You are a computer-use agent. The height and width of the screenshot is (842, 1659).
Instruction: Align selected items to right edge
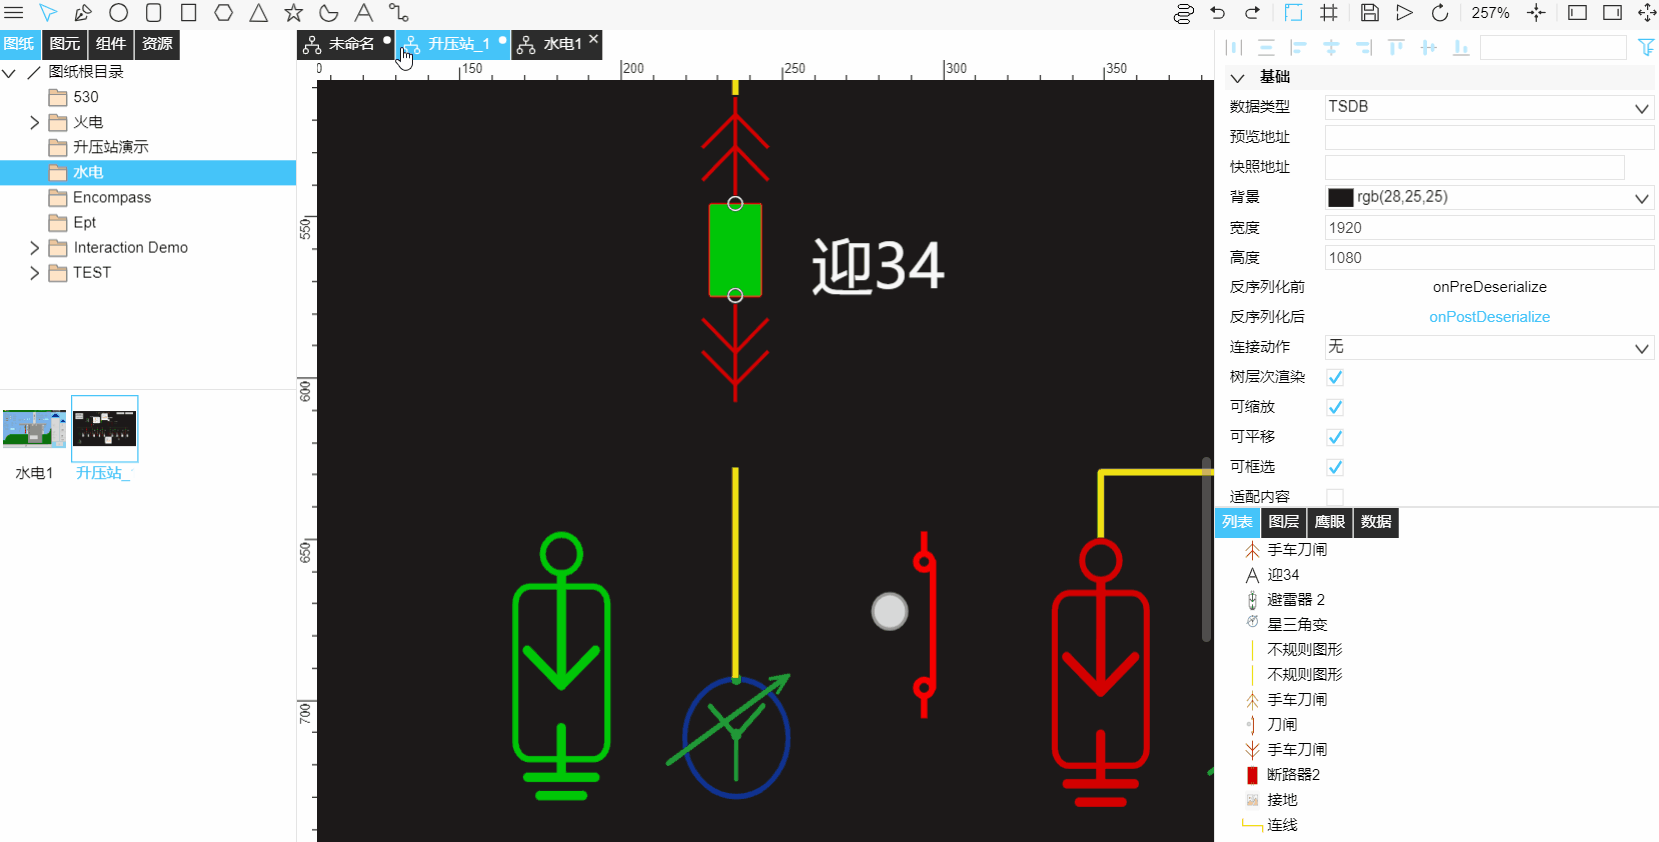click(1363, 47)
